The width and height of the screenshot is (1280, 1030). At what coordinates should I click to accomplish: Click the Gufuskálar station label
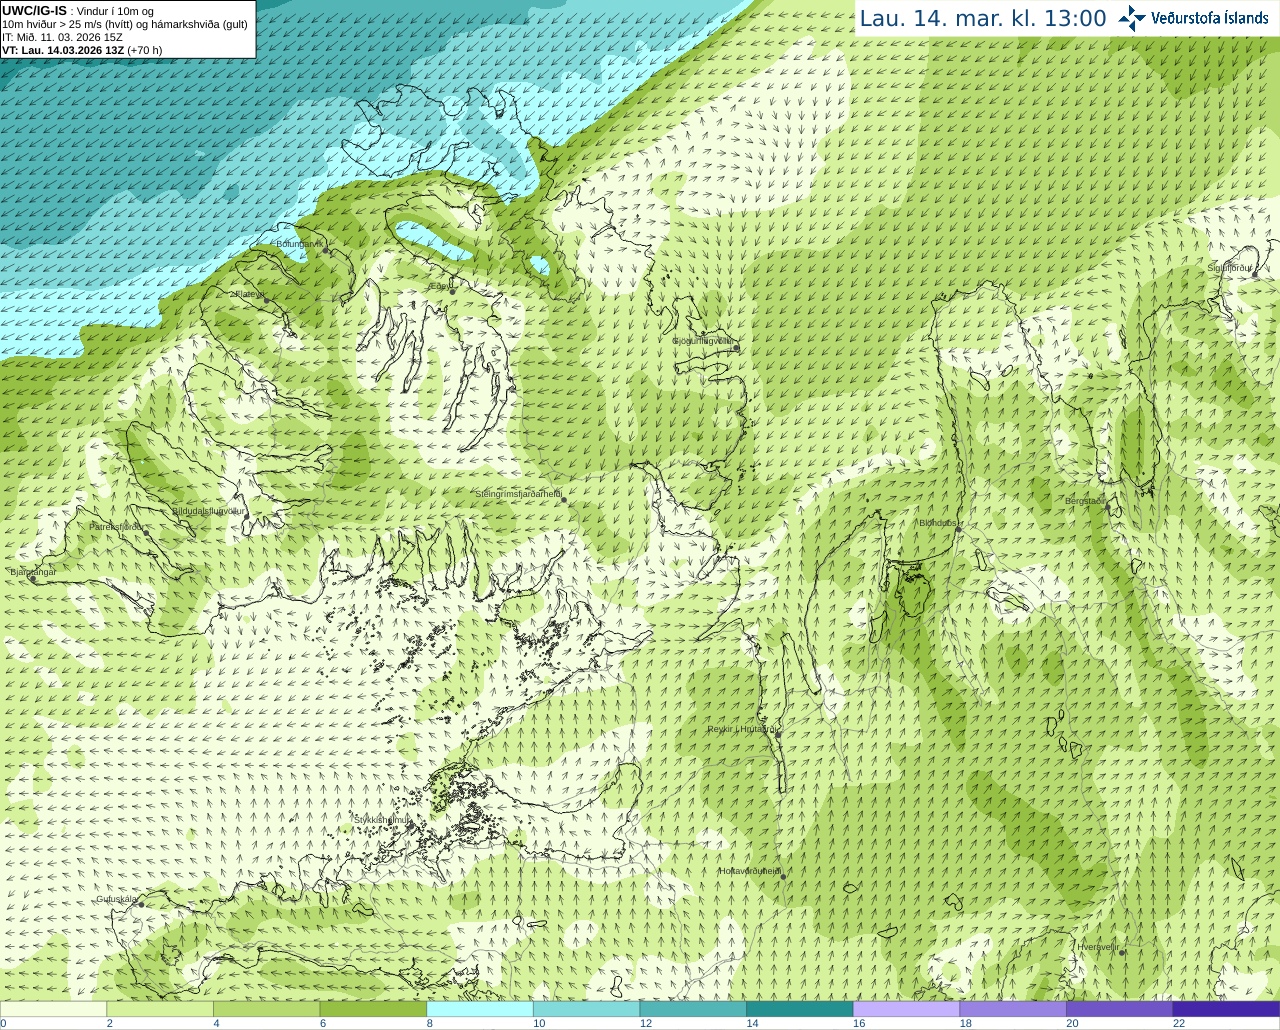[116, 899]
